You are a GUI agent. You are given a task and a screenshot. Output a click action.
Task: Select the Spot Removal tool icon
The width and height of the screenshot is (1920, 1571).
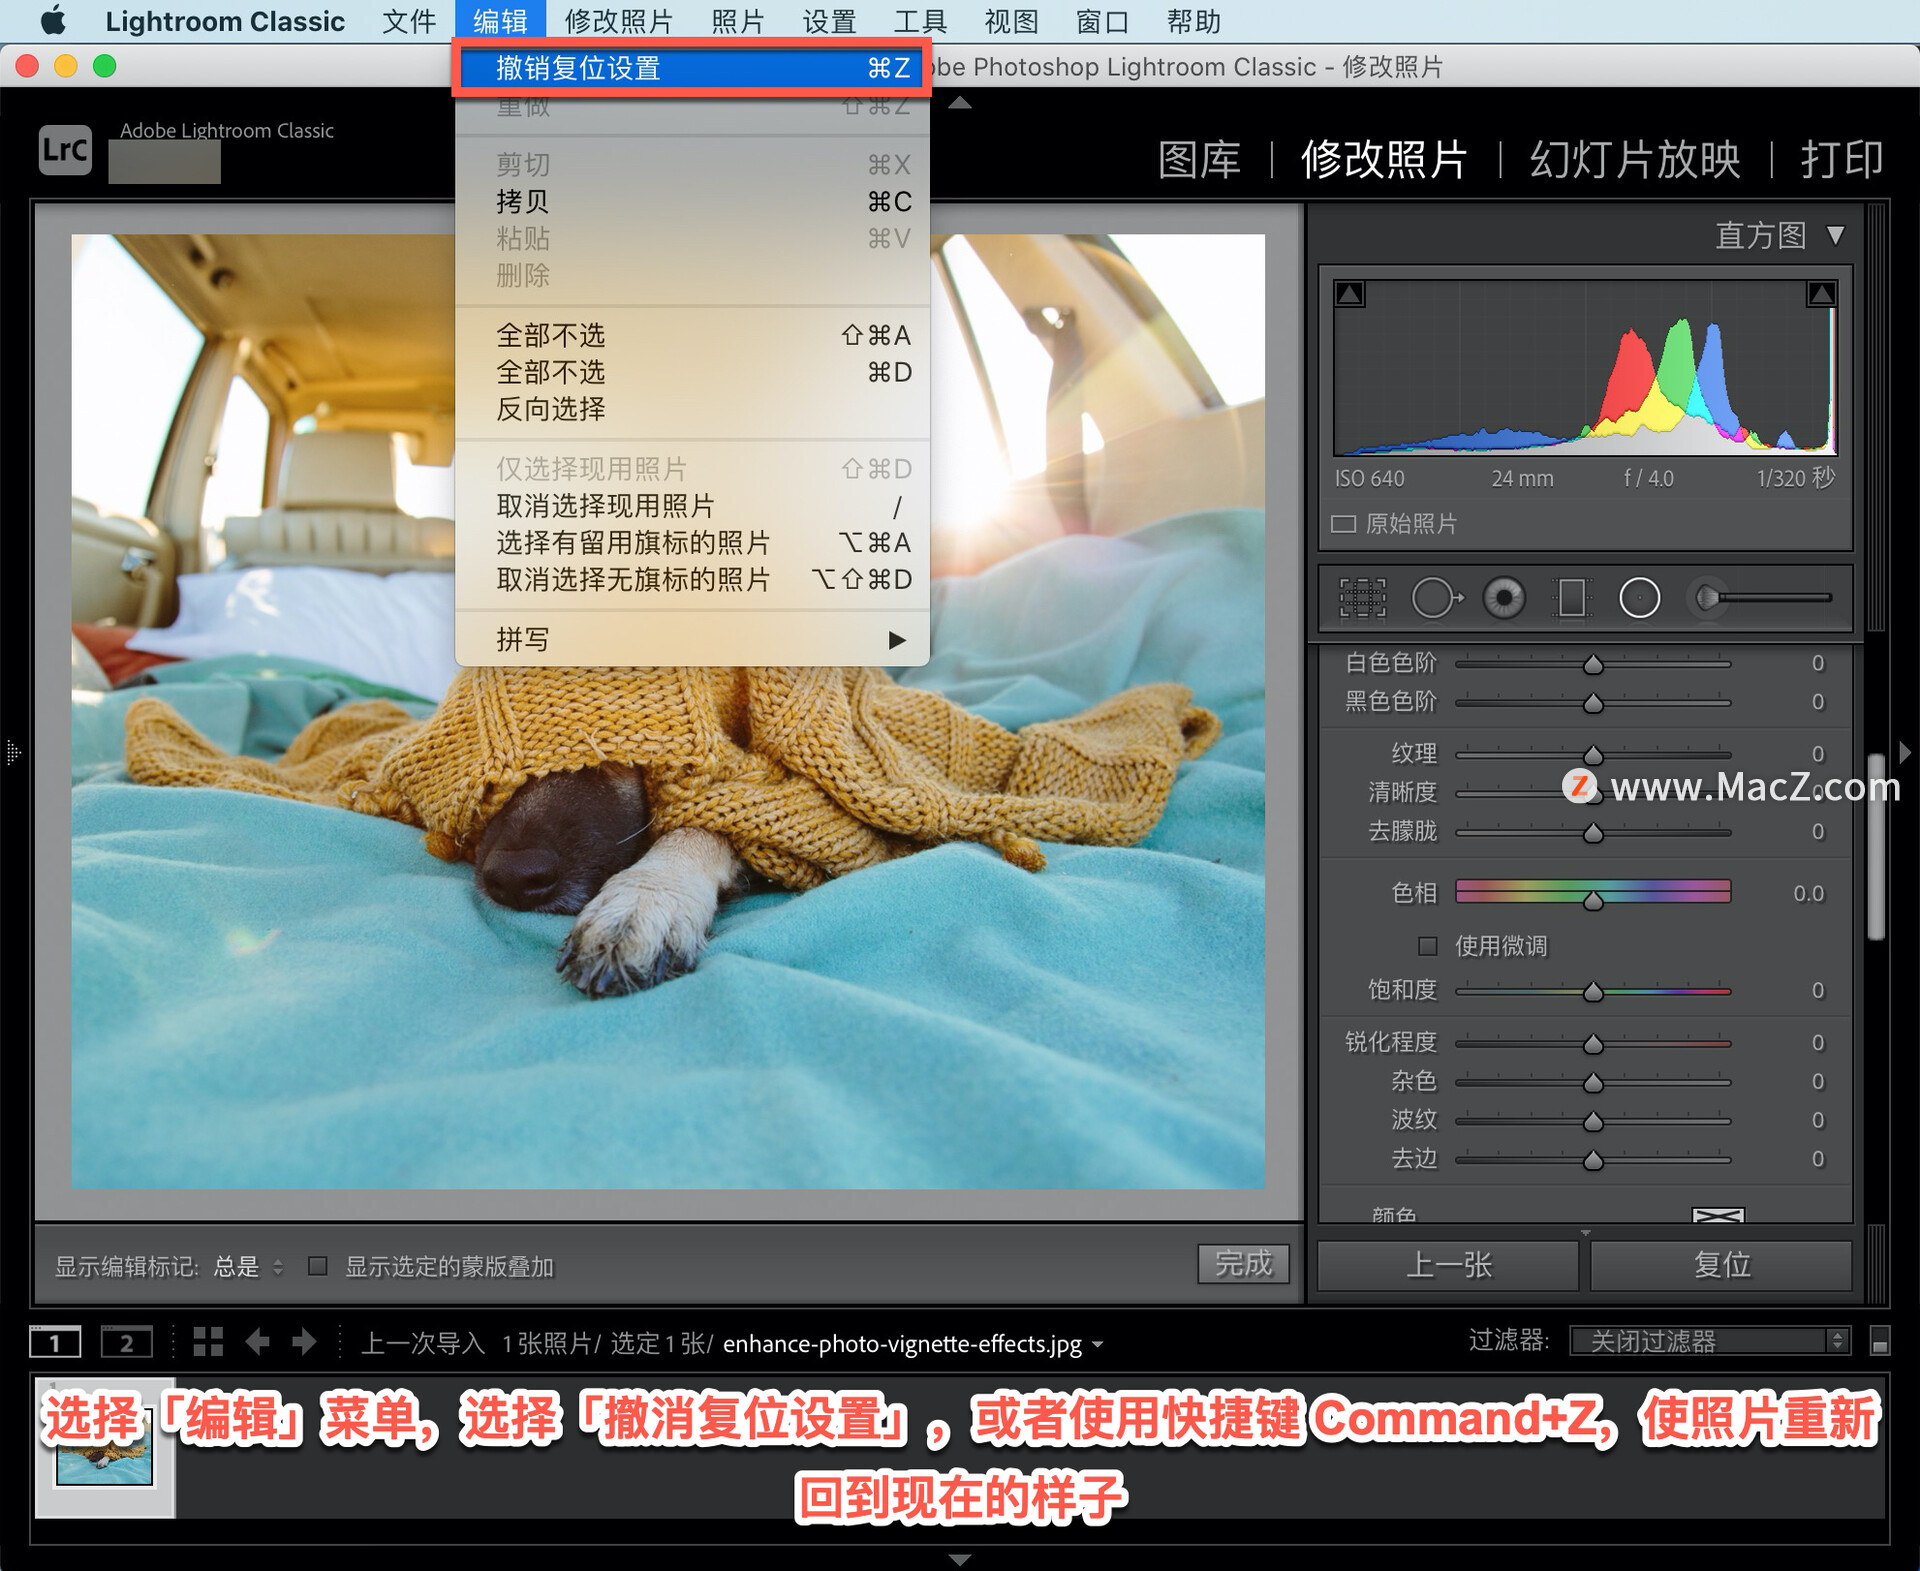(1435, 598)
